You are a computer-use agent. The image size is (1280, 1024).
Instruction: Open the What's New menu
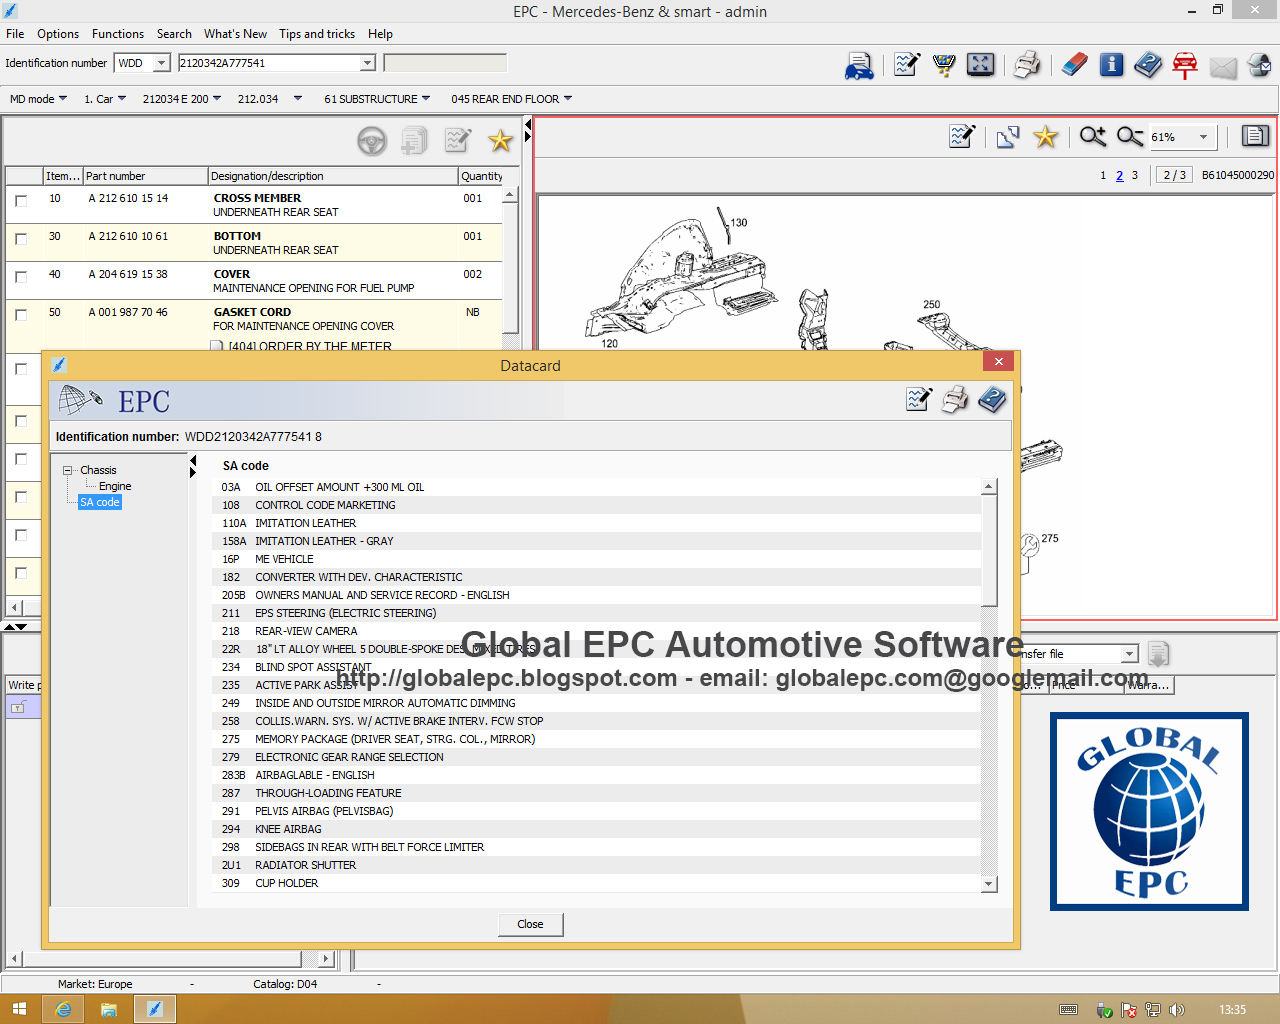(x=235, y=34)
